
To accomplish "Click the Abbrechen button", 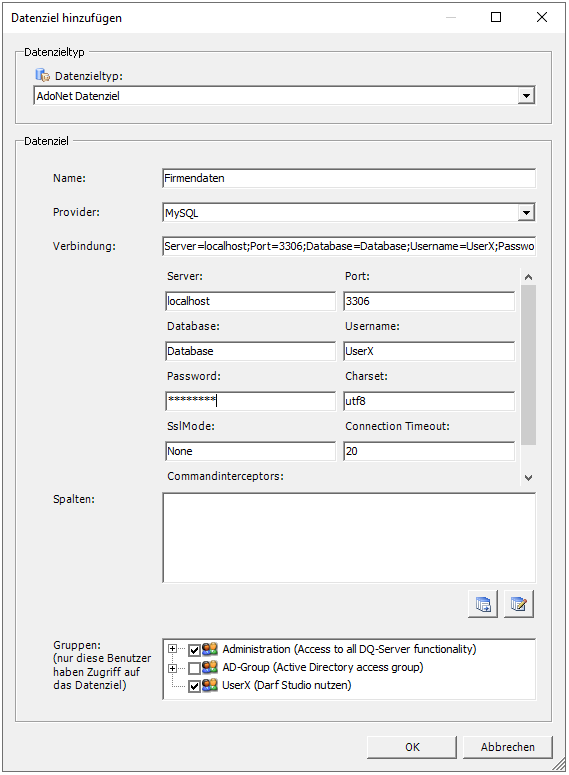I will point(508,747).
